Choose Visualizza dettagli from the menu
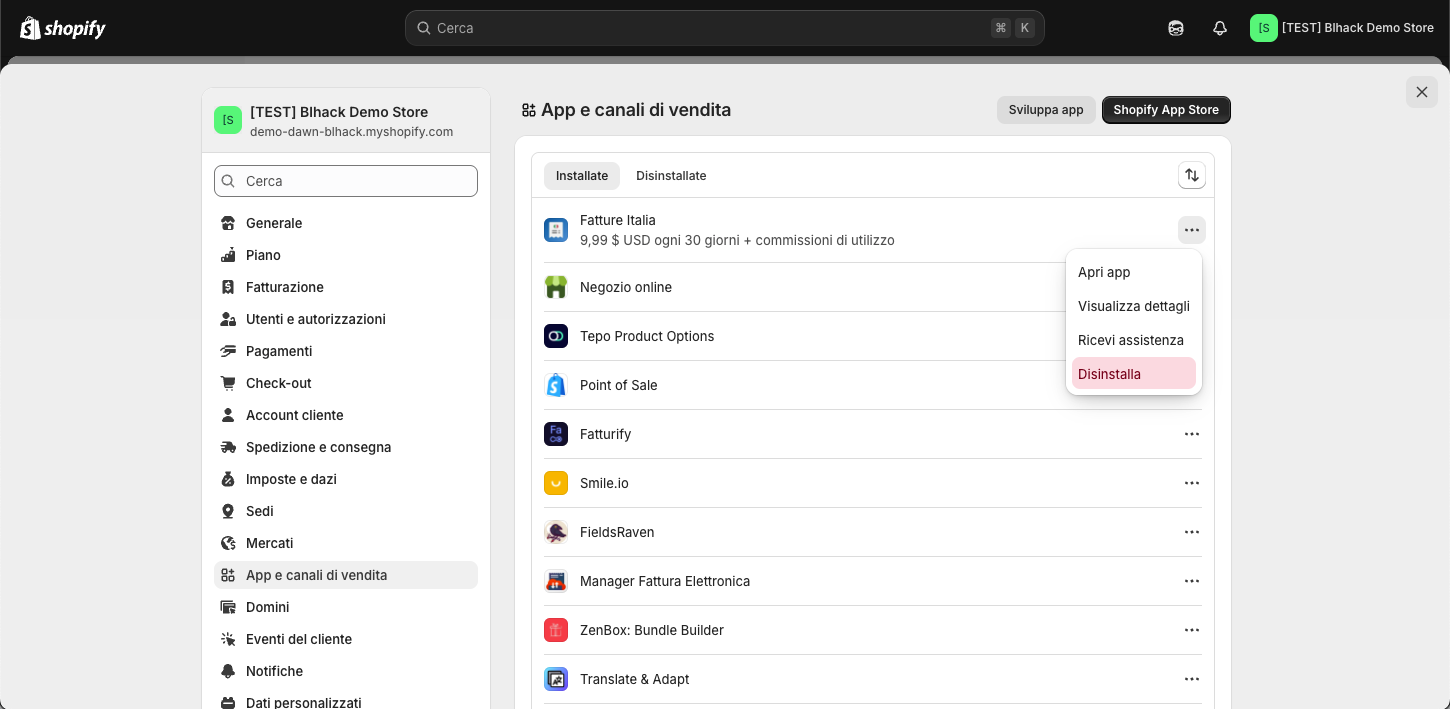Image resolution: width=1450 pixels, height=709 pixels. tap(1134, 306)
